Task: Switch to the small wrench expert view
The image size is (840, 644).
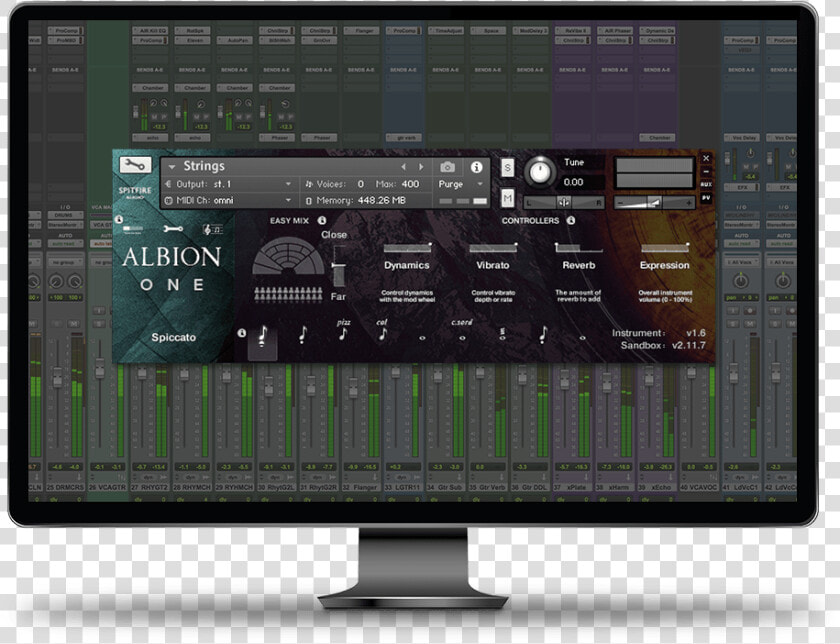Action: point(172,229)
